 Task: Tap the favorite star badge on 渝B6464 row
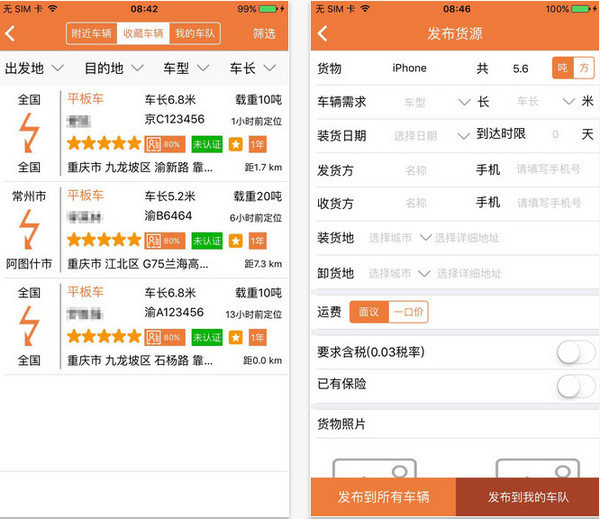[x=236, y=241]
